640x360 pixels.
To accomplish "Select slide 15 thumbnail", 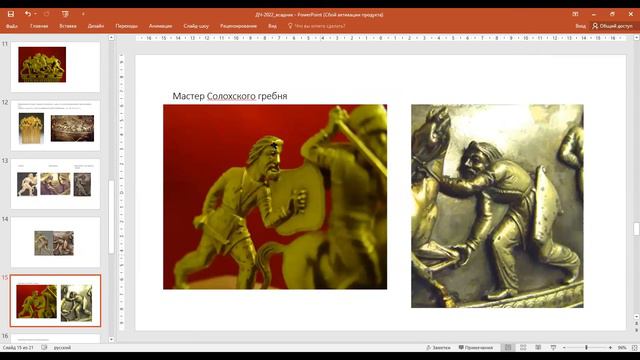I will (x=55, y=301).
